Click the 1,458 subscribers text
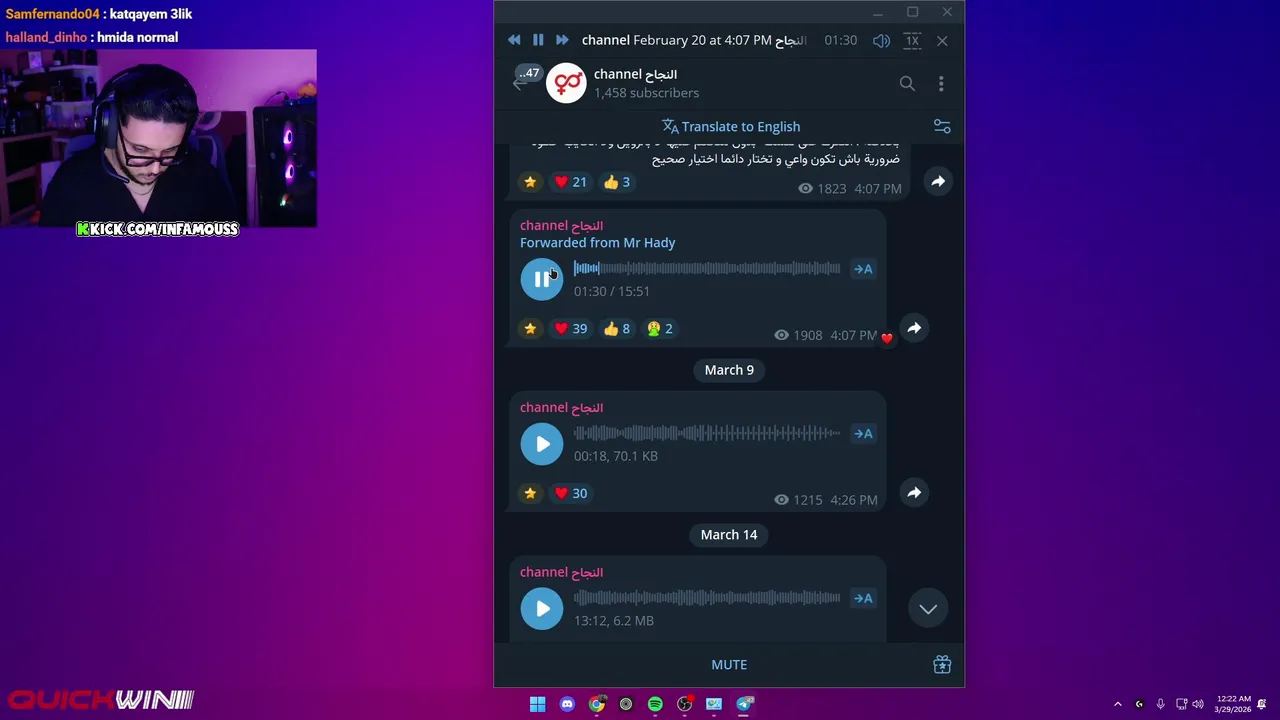 [x=647, y=93]
